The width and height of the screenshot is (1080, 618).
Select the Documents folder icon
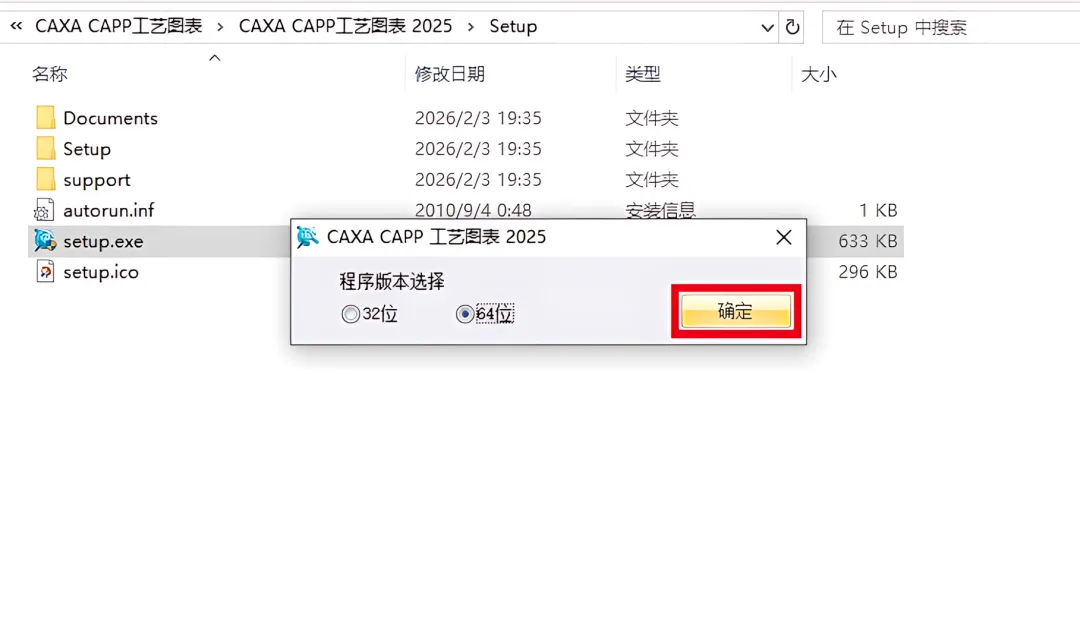45,118
